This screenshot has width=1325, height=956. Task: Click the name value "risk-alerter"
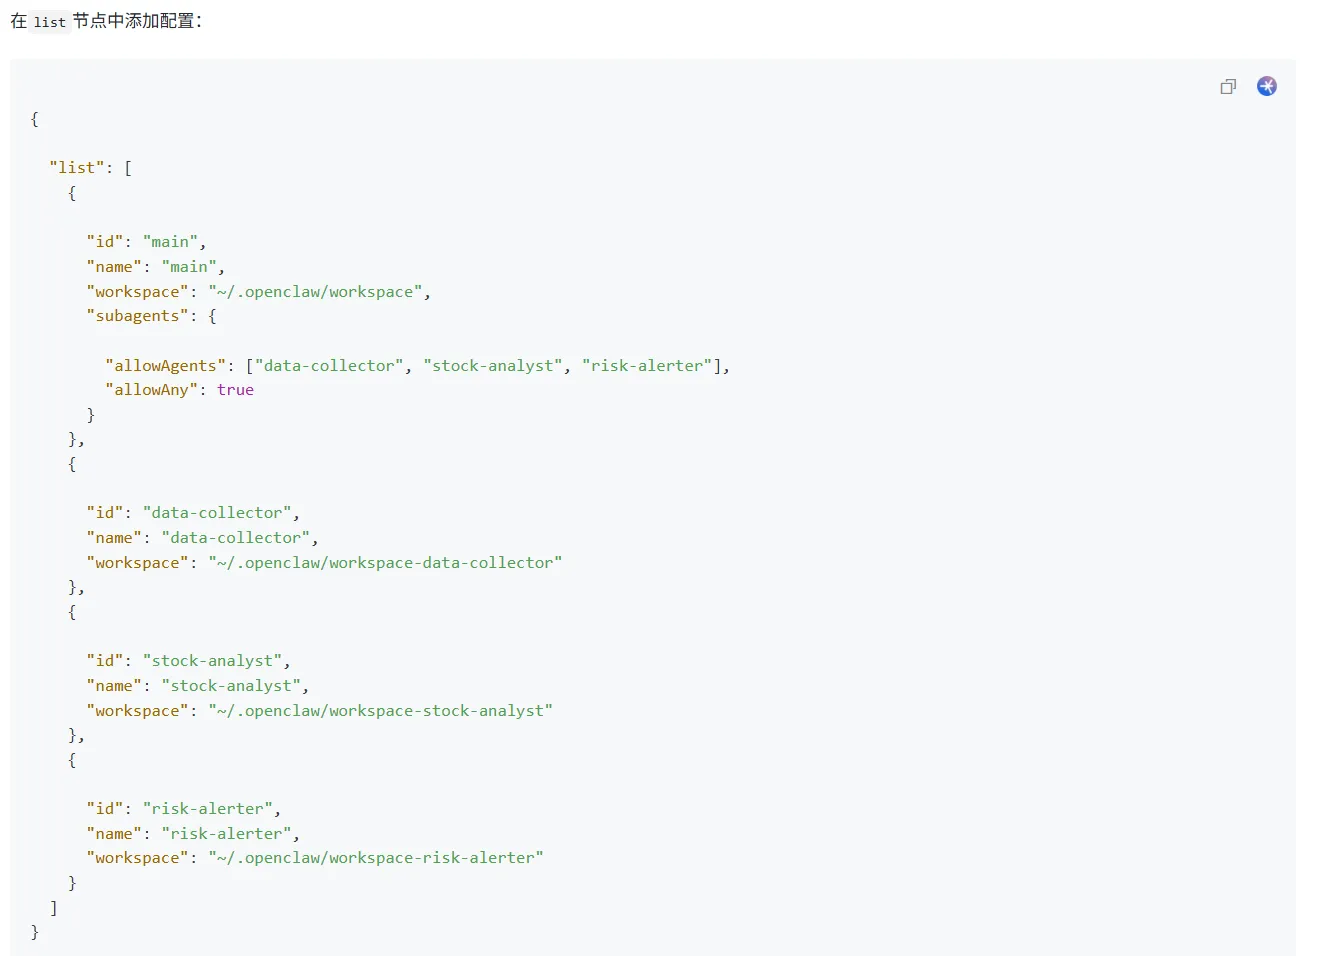227,834
